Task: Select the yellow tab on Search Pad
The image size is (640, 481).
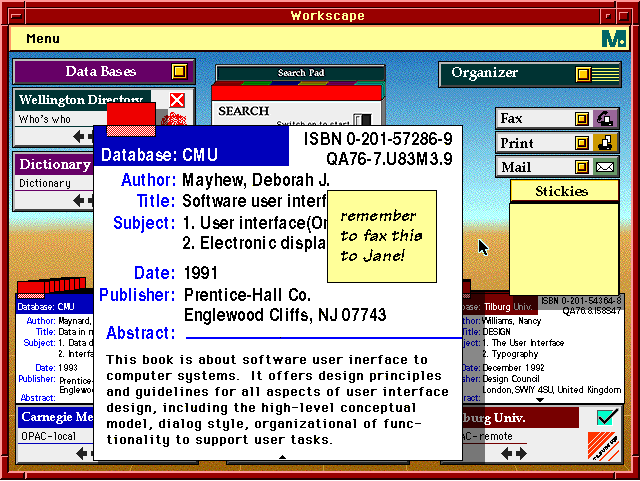Action: click(313, 83)
